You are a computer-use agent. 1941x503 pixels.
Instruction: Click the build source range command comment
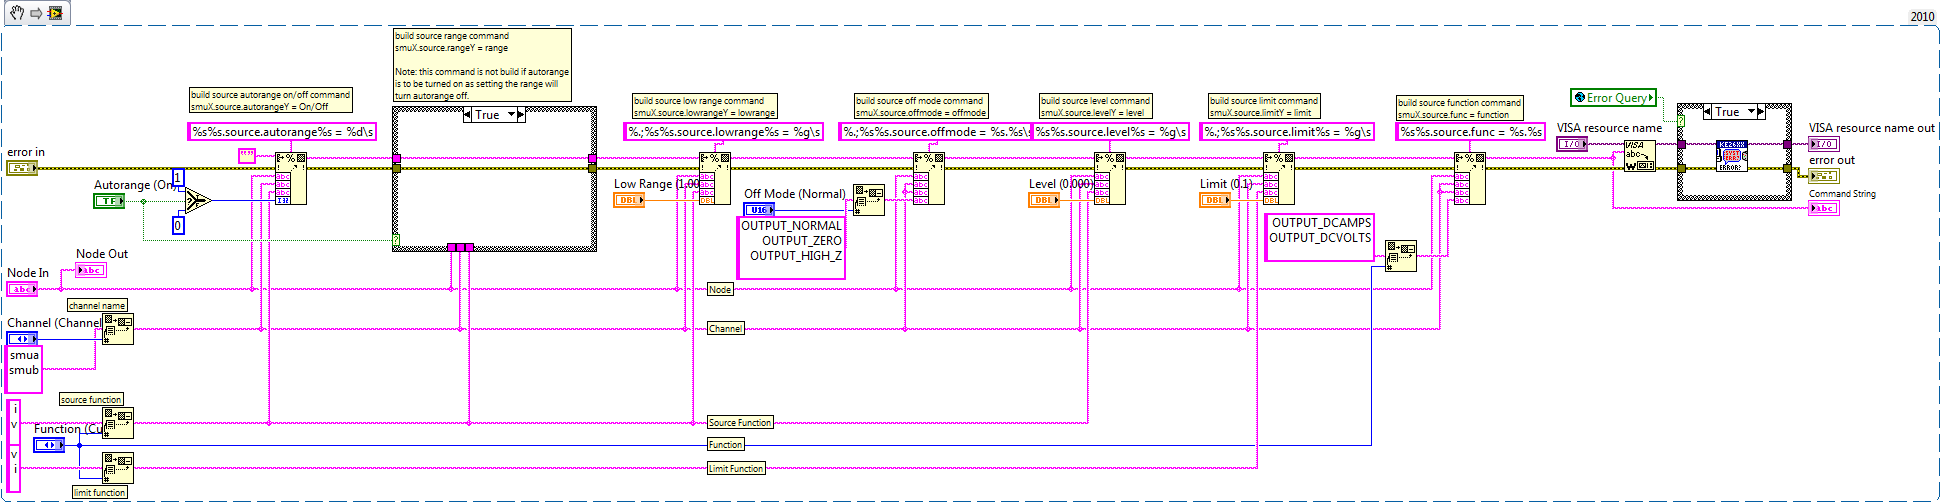tap(483, 65)
